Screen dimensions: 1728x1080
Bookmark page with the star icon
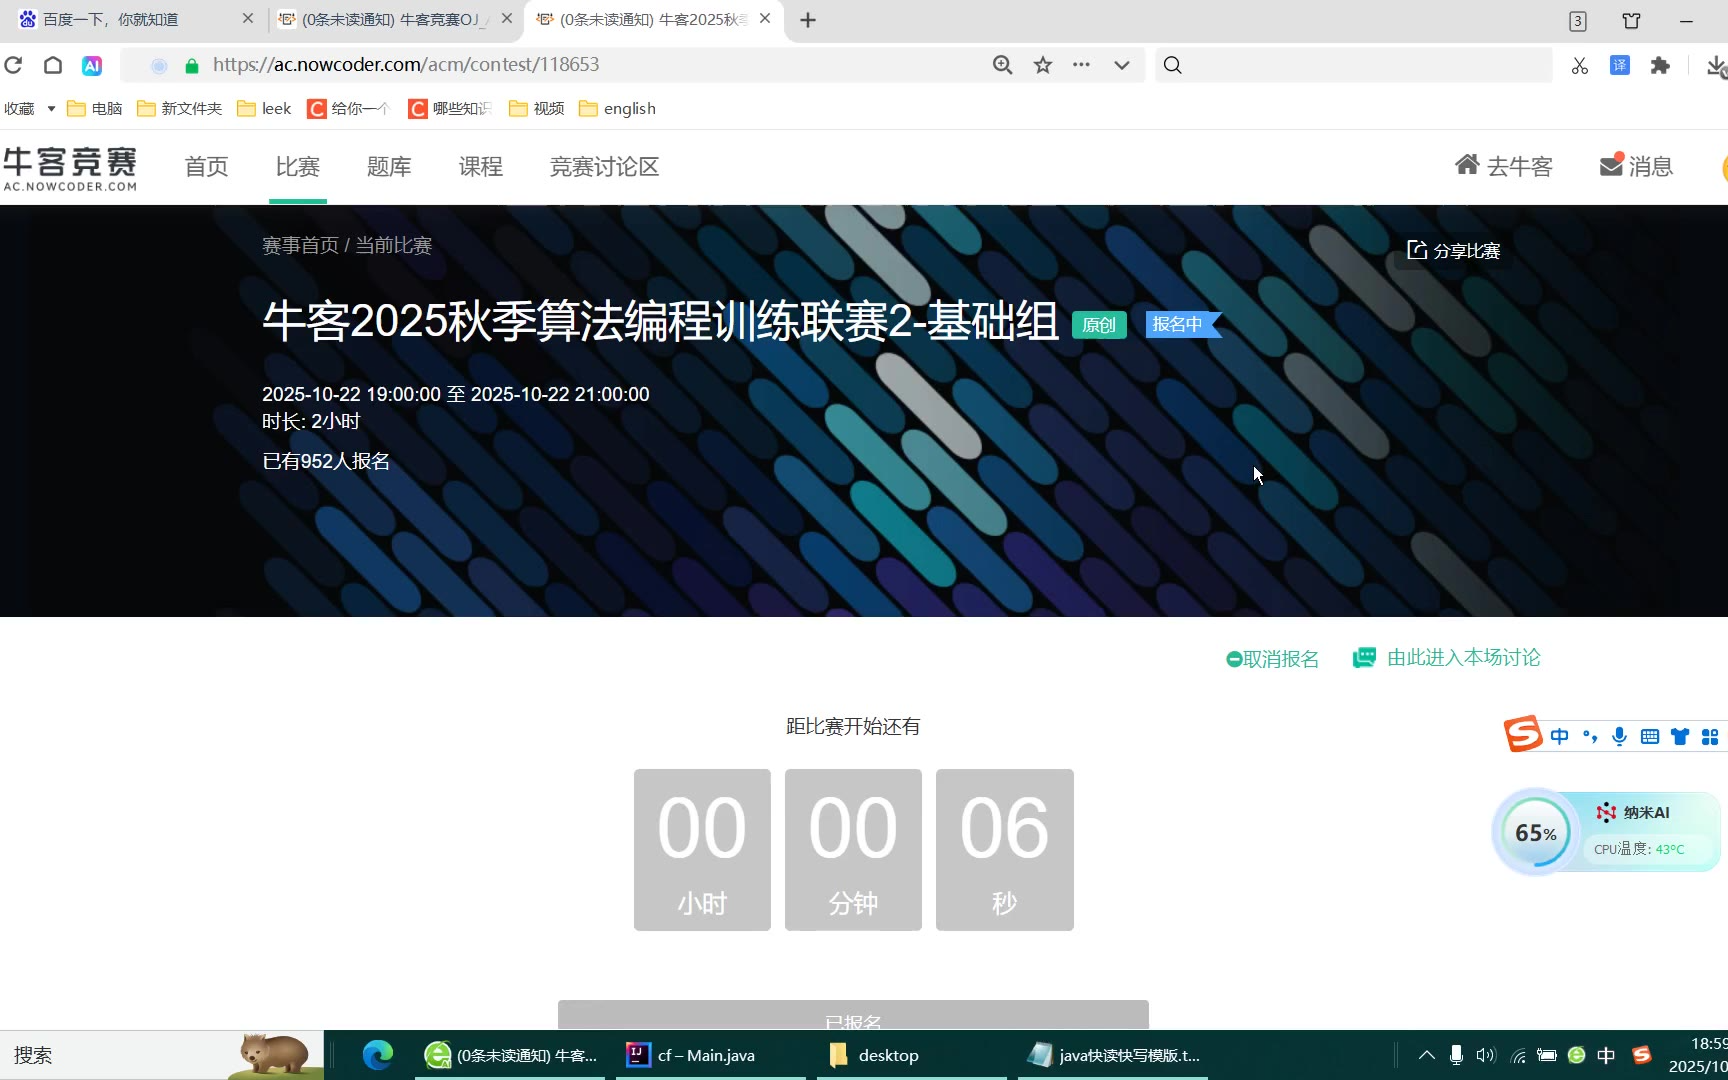1043,65
